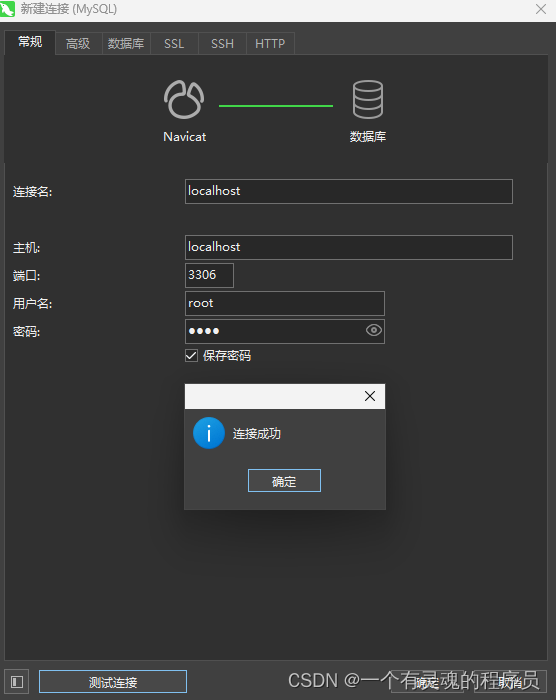
Task: Click the Navicat logo icon
Action: point(184,100)
